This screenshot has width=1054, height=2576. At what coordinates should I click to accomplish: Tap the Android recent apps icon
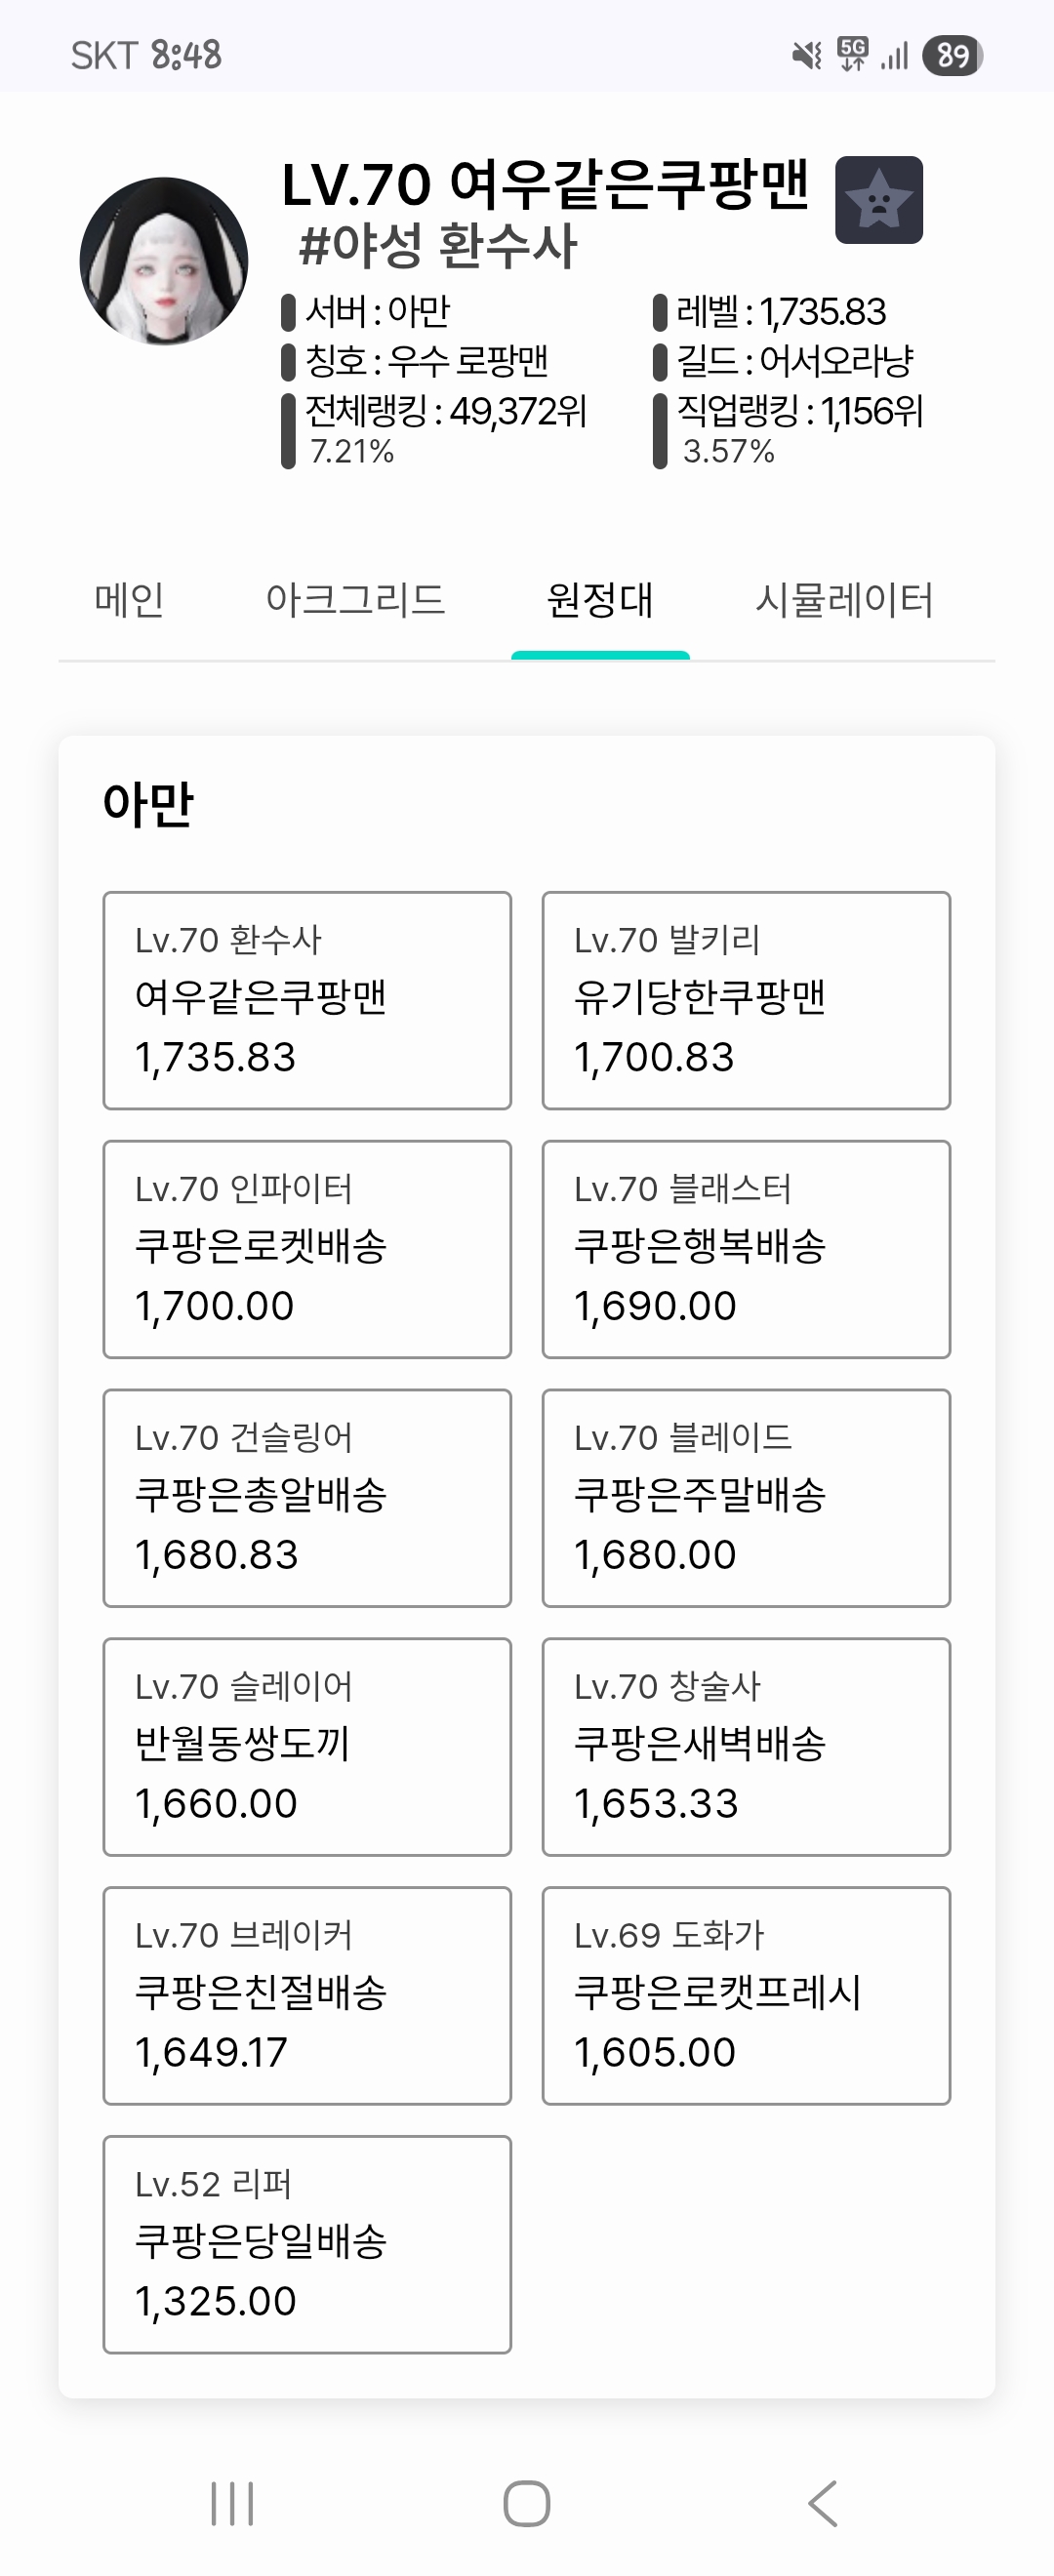[x=232, y=2503]
